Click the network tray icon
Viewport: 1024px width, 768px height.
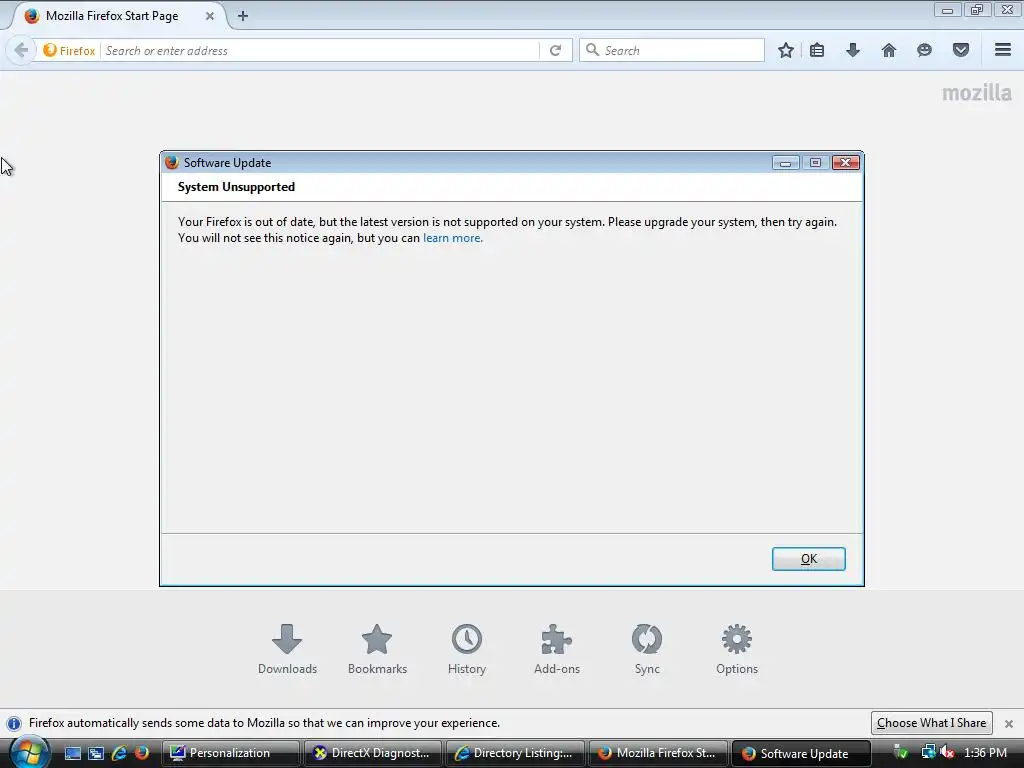tap(927, 752)
